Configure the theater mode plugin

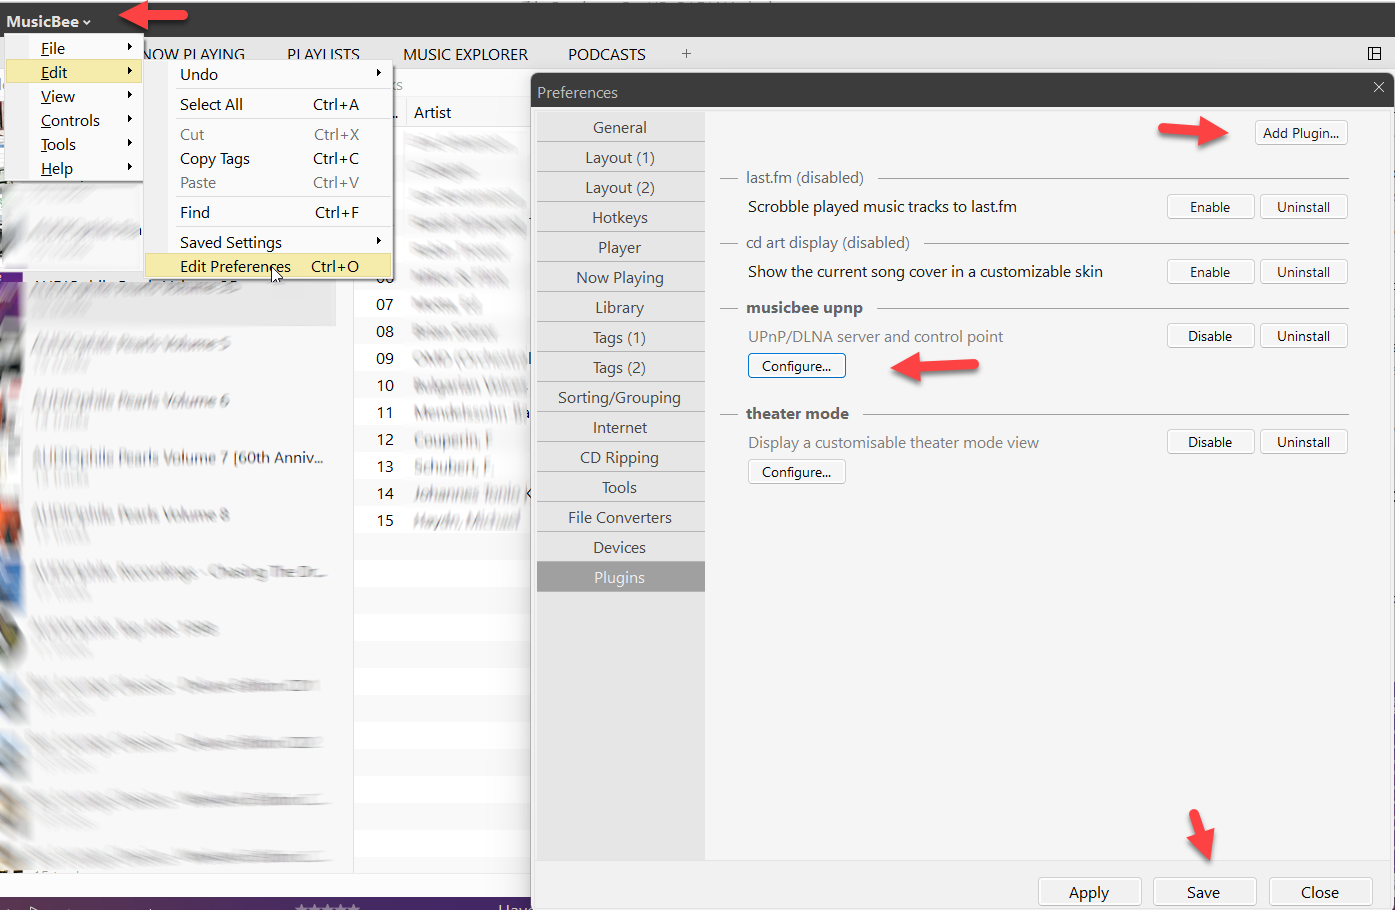coord(797,472)
